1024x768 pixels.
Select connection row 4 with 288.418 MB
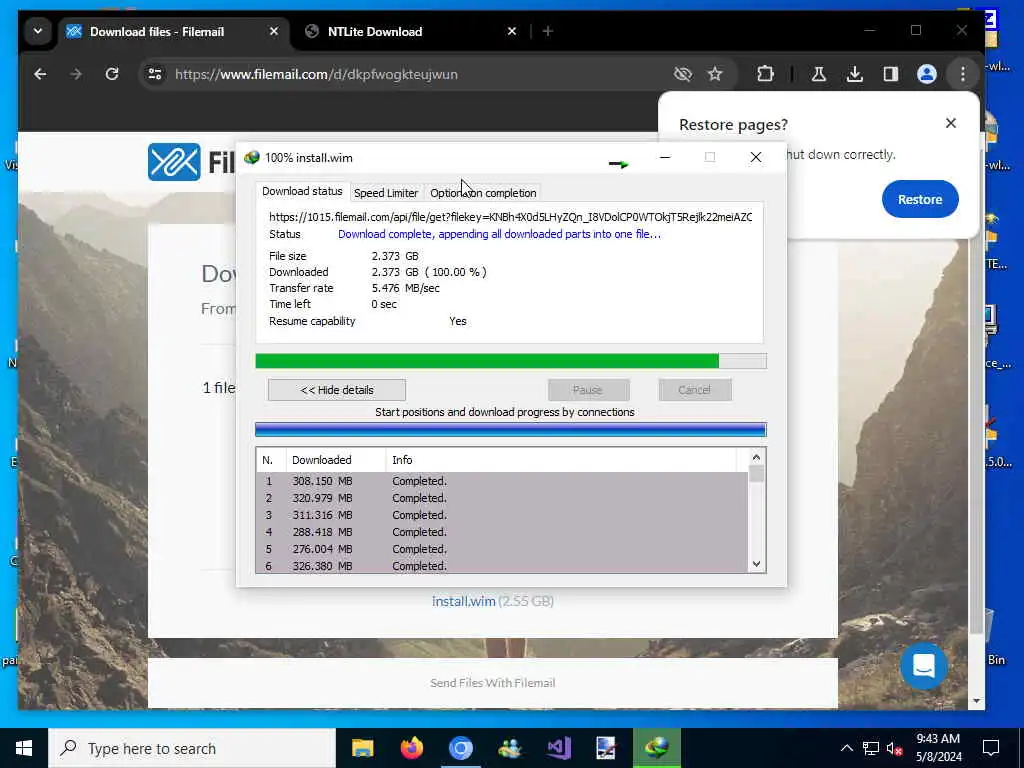point(502,532)
